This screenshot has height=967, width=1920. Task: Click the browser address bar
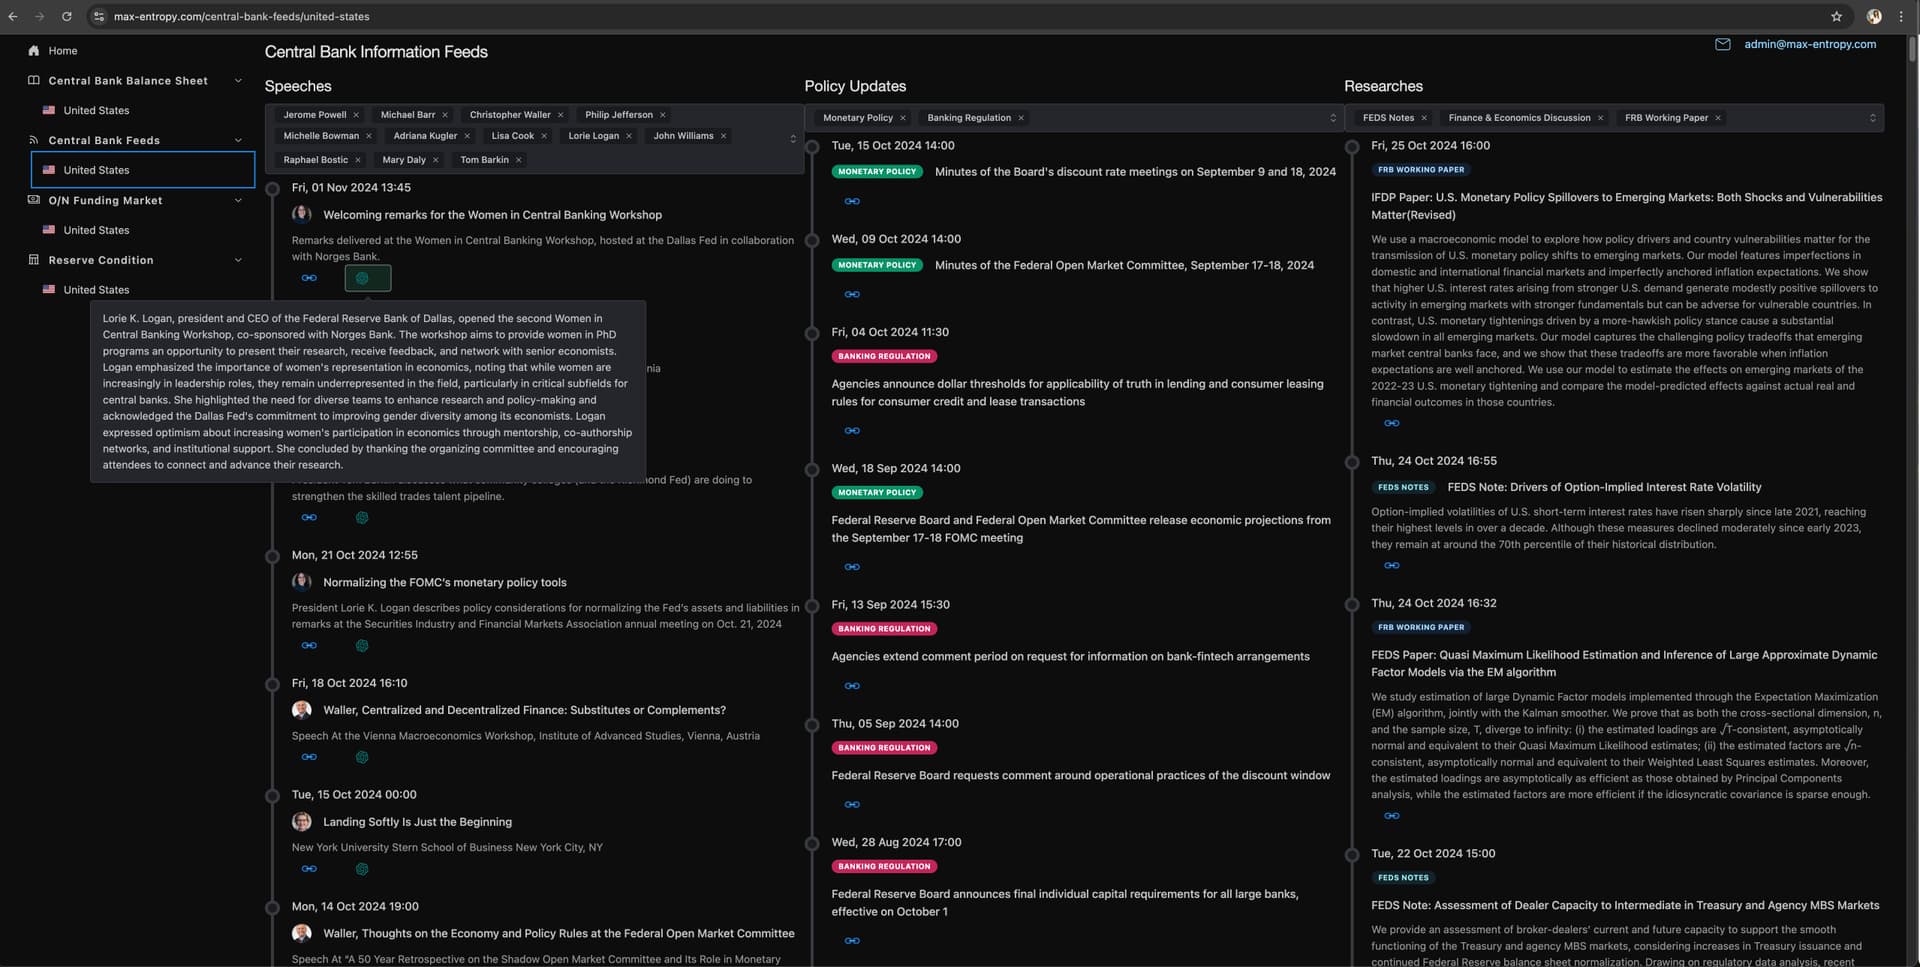(x=240, y=16)
